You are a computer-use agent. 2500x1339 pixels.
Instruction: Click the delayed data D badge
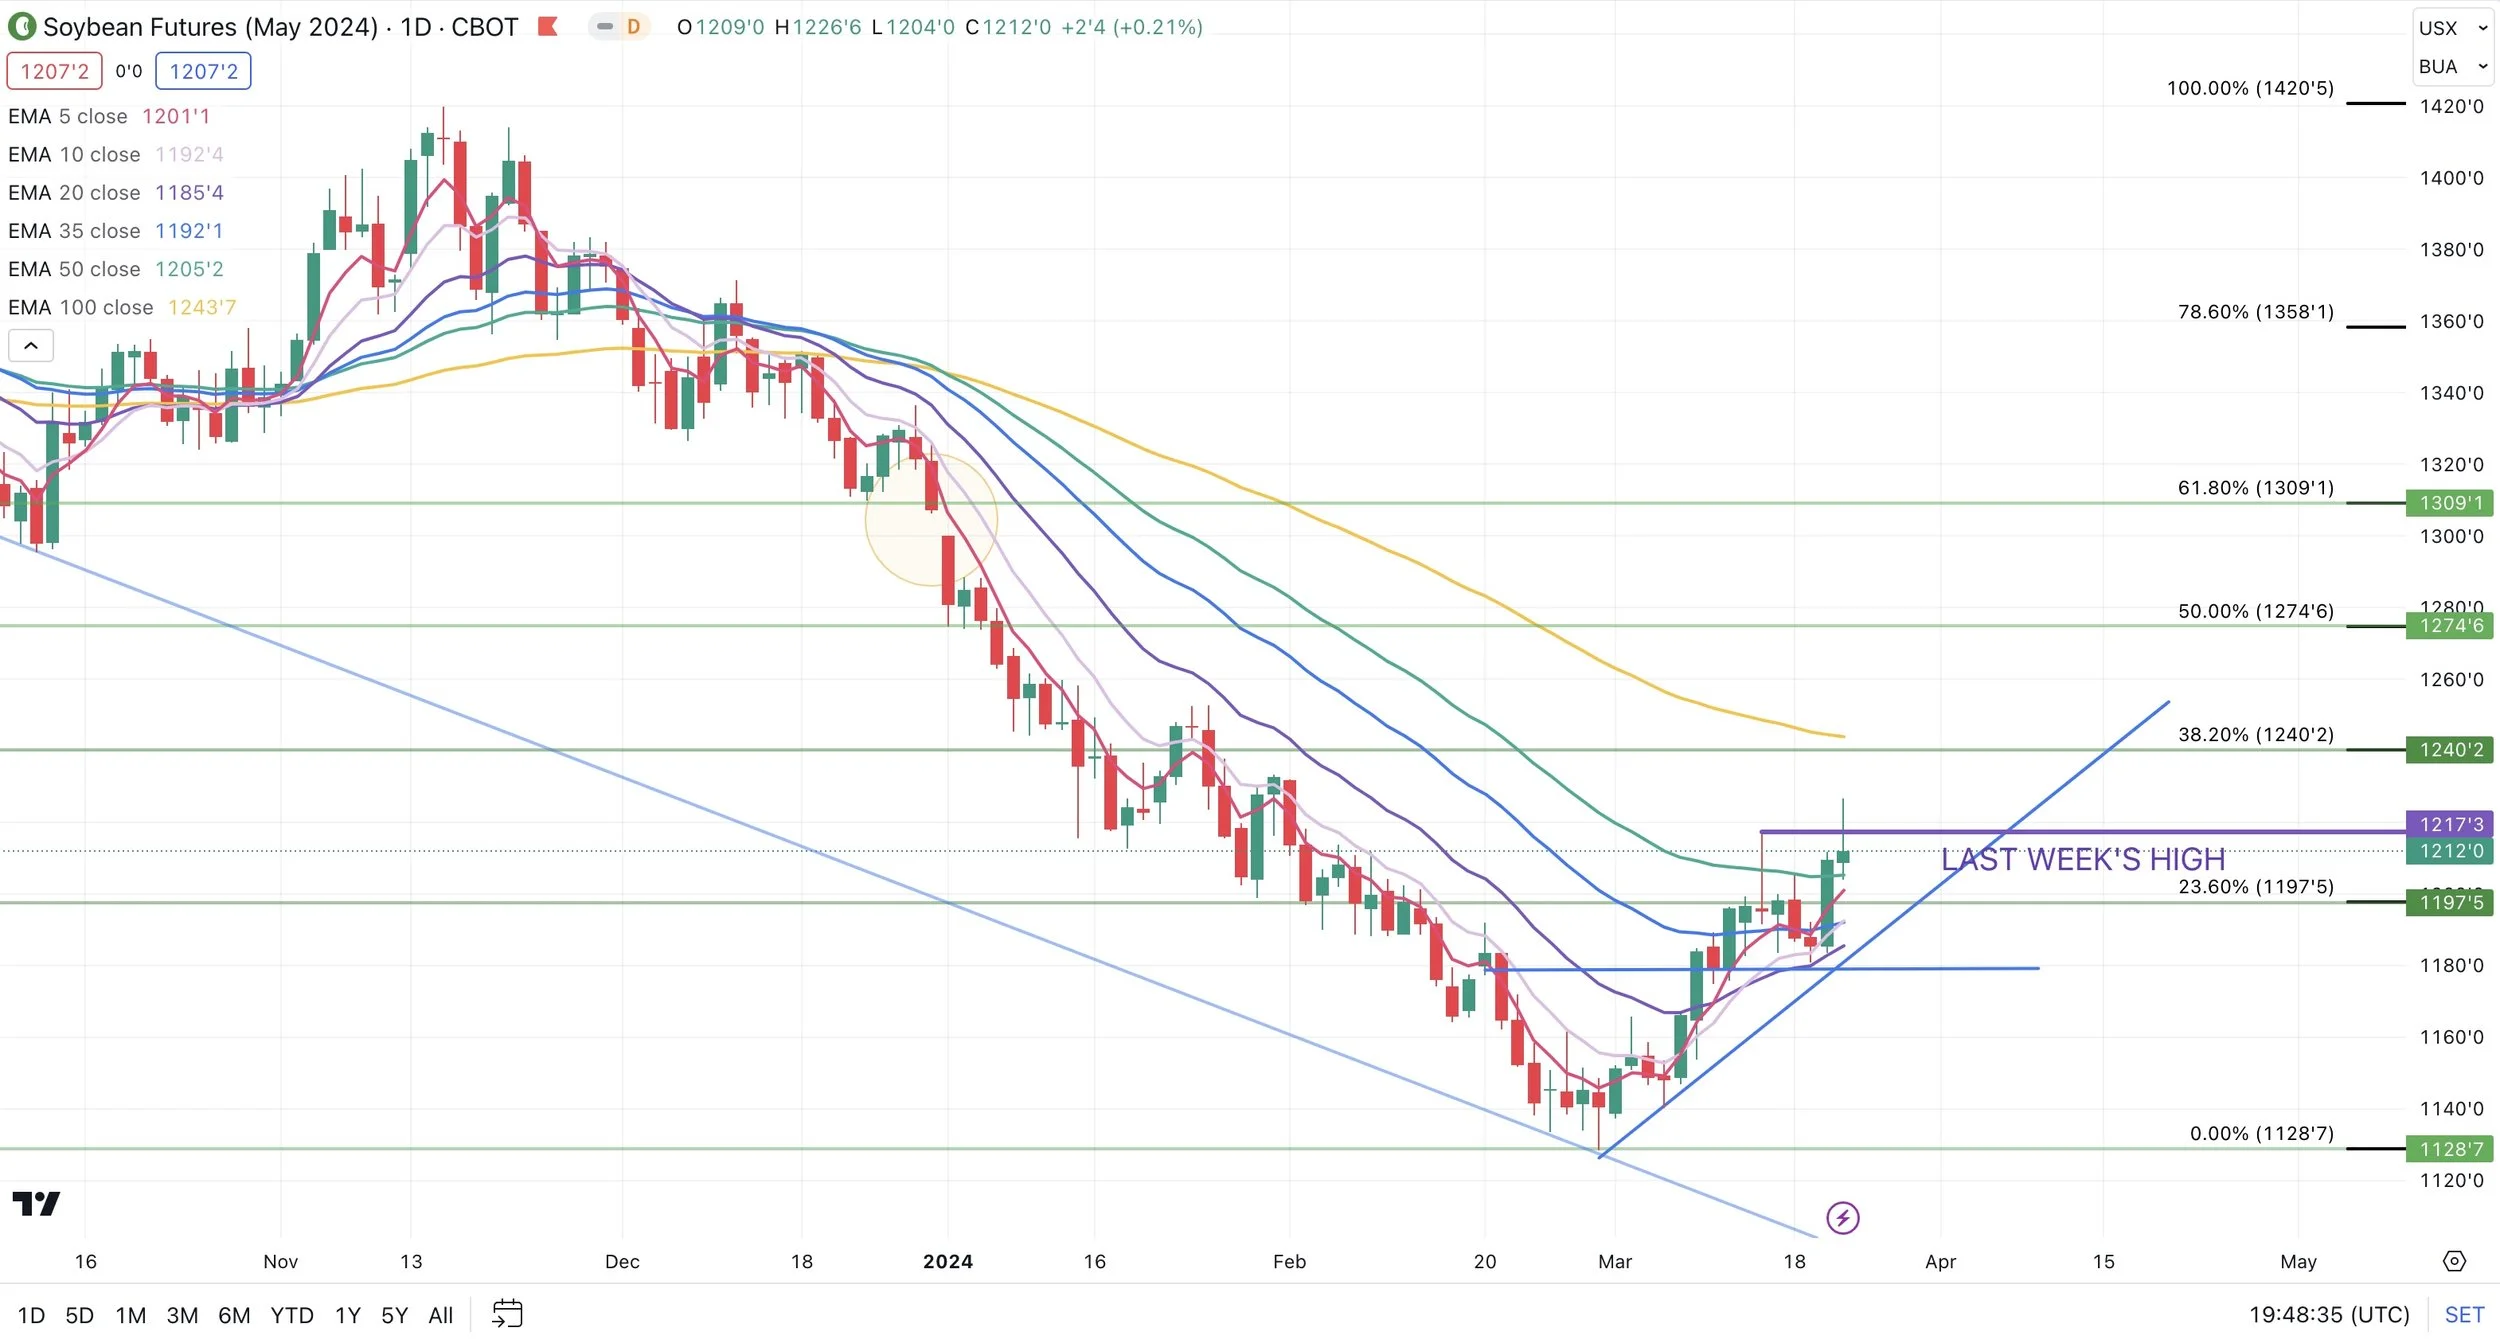point(633,27)
